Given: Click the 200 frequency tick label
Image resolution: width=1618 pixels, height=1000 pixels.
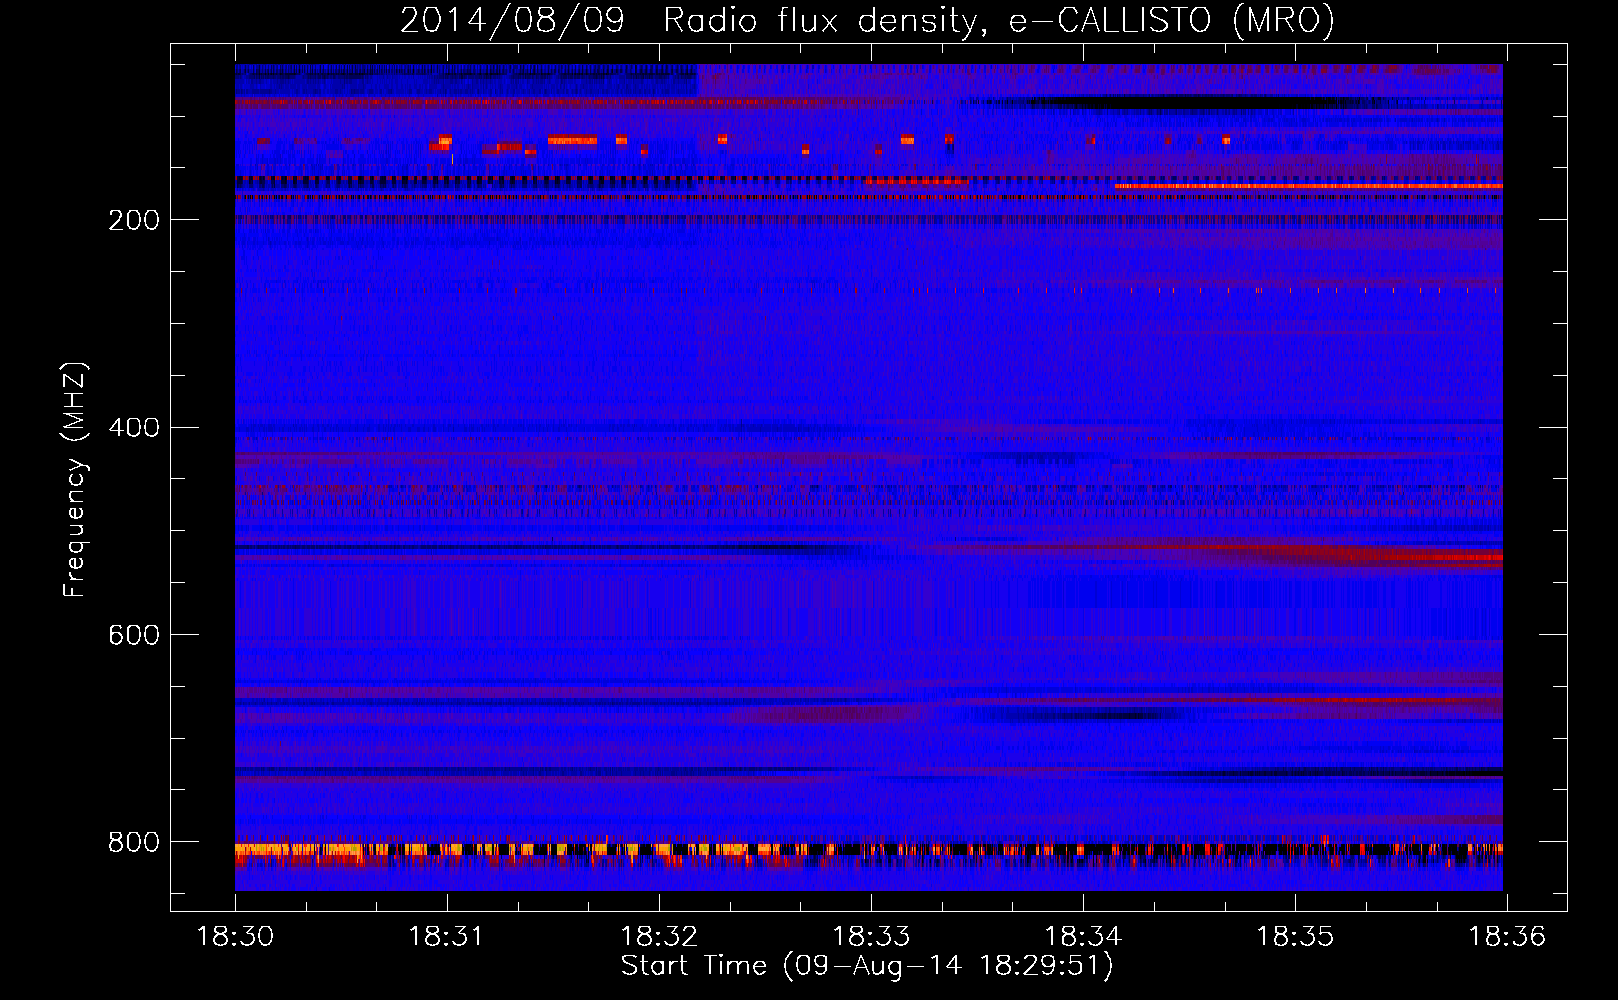Looking at the screenshot, I should (x=133, y=220).
